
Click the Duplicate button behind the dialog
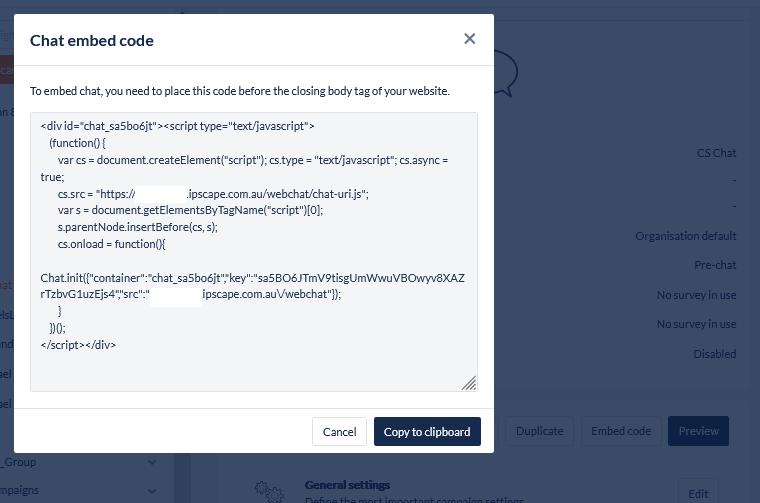pos(540,431)
